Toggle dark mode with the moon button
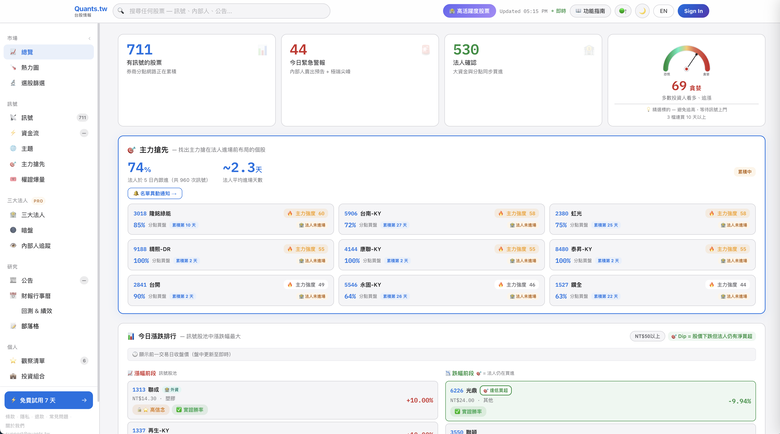Viewport: 780px width, 434px height. tap(642, 11)
